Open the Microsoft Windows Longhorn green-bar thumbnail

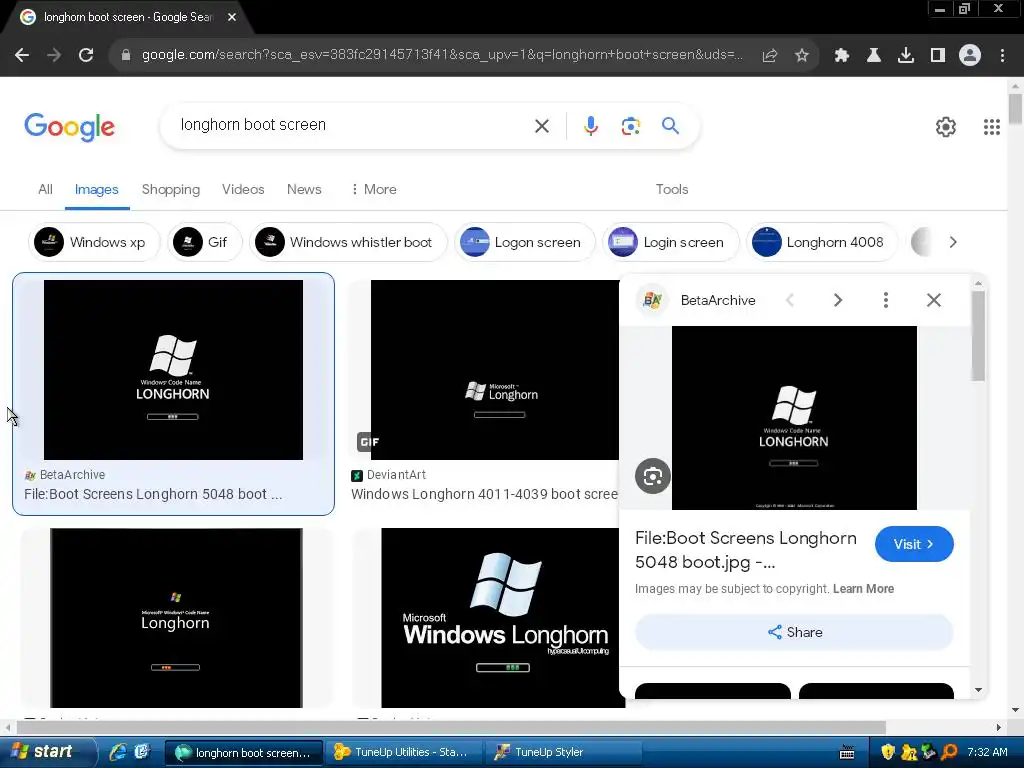503,617
